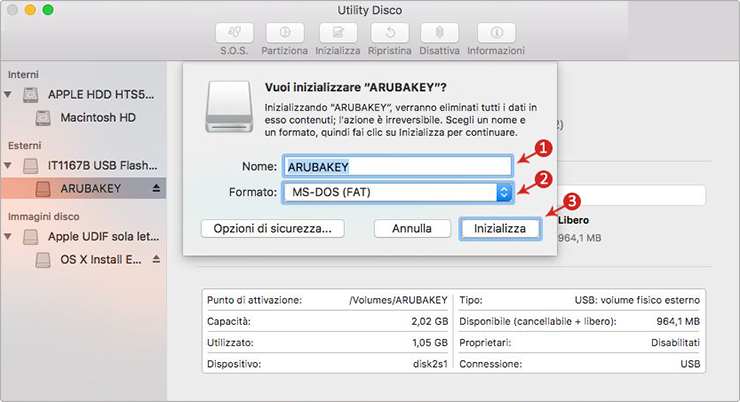Click the large drive icon in dialog
The height and width of the screenshot is (402, 740).
pos(229,107)
